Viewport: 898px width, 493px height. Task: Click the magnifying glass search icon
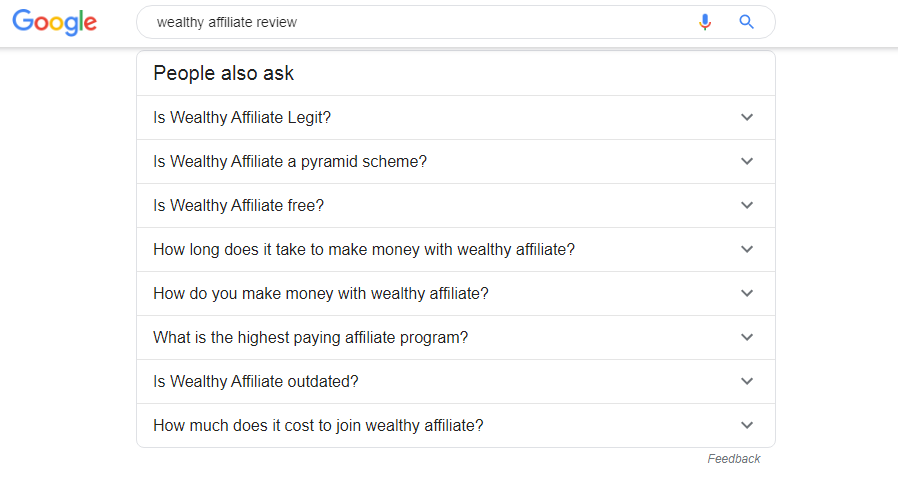tap(746, 22)
